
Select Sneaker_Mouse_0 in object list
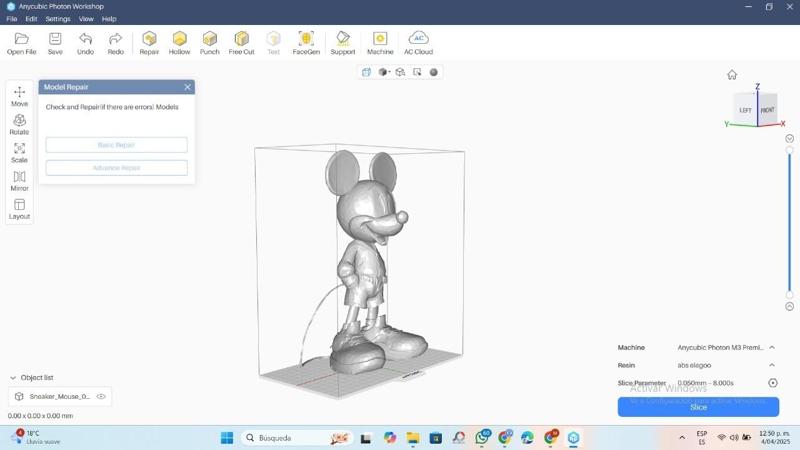click(x=59, y=396)
